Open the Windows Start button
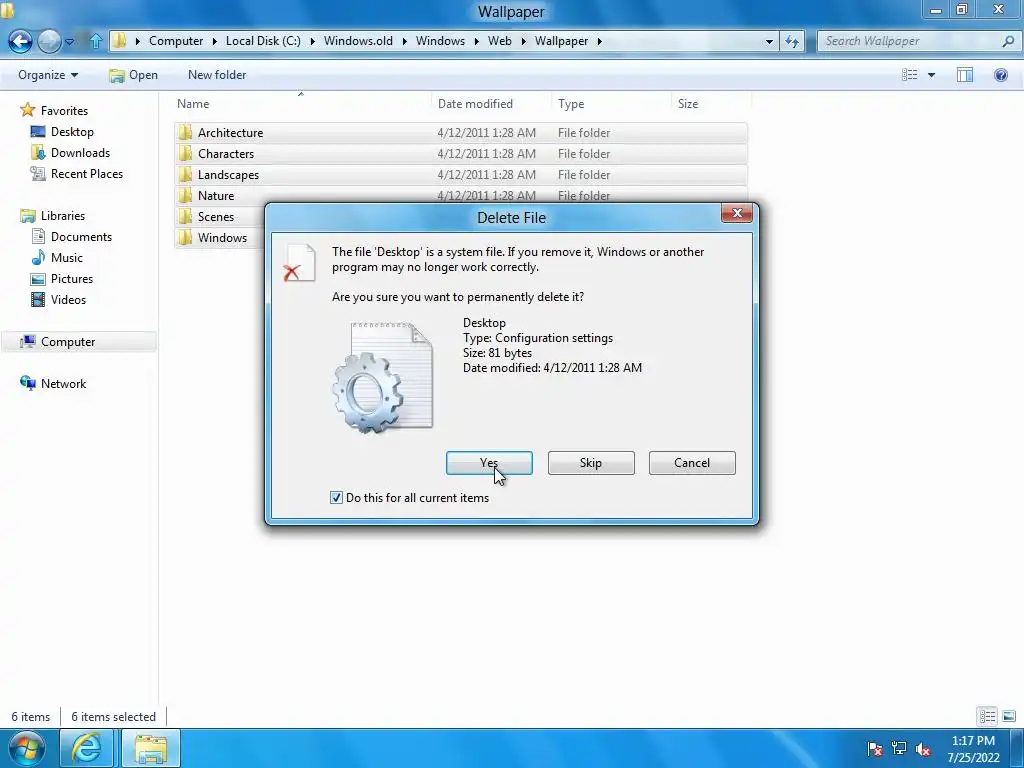The width and height of the screenshot is (1024, 768). click(x=26, y=748)
